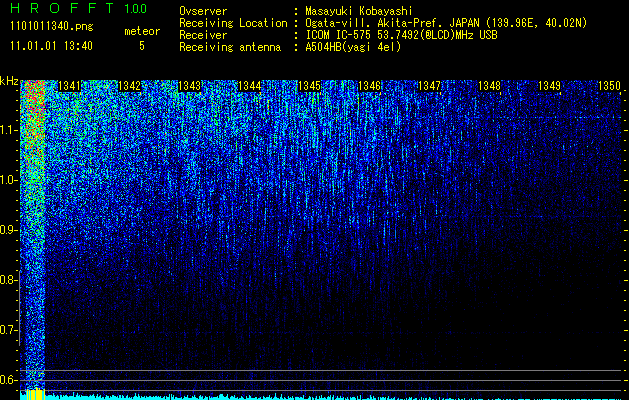The width and height of the screenshot is (629, 400).
Task: Click the Receiver field label
Action: coord(203,35)
